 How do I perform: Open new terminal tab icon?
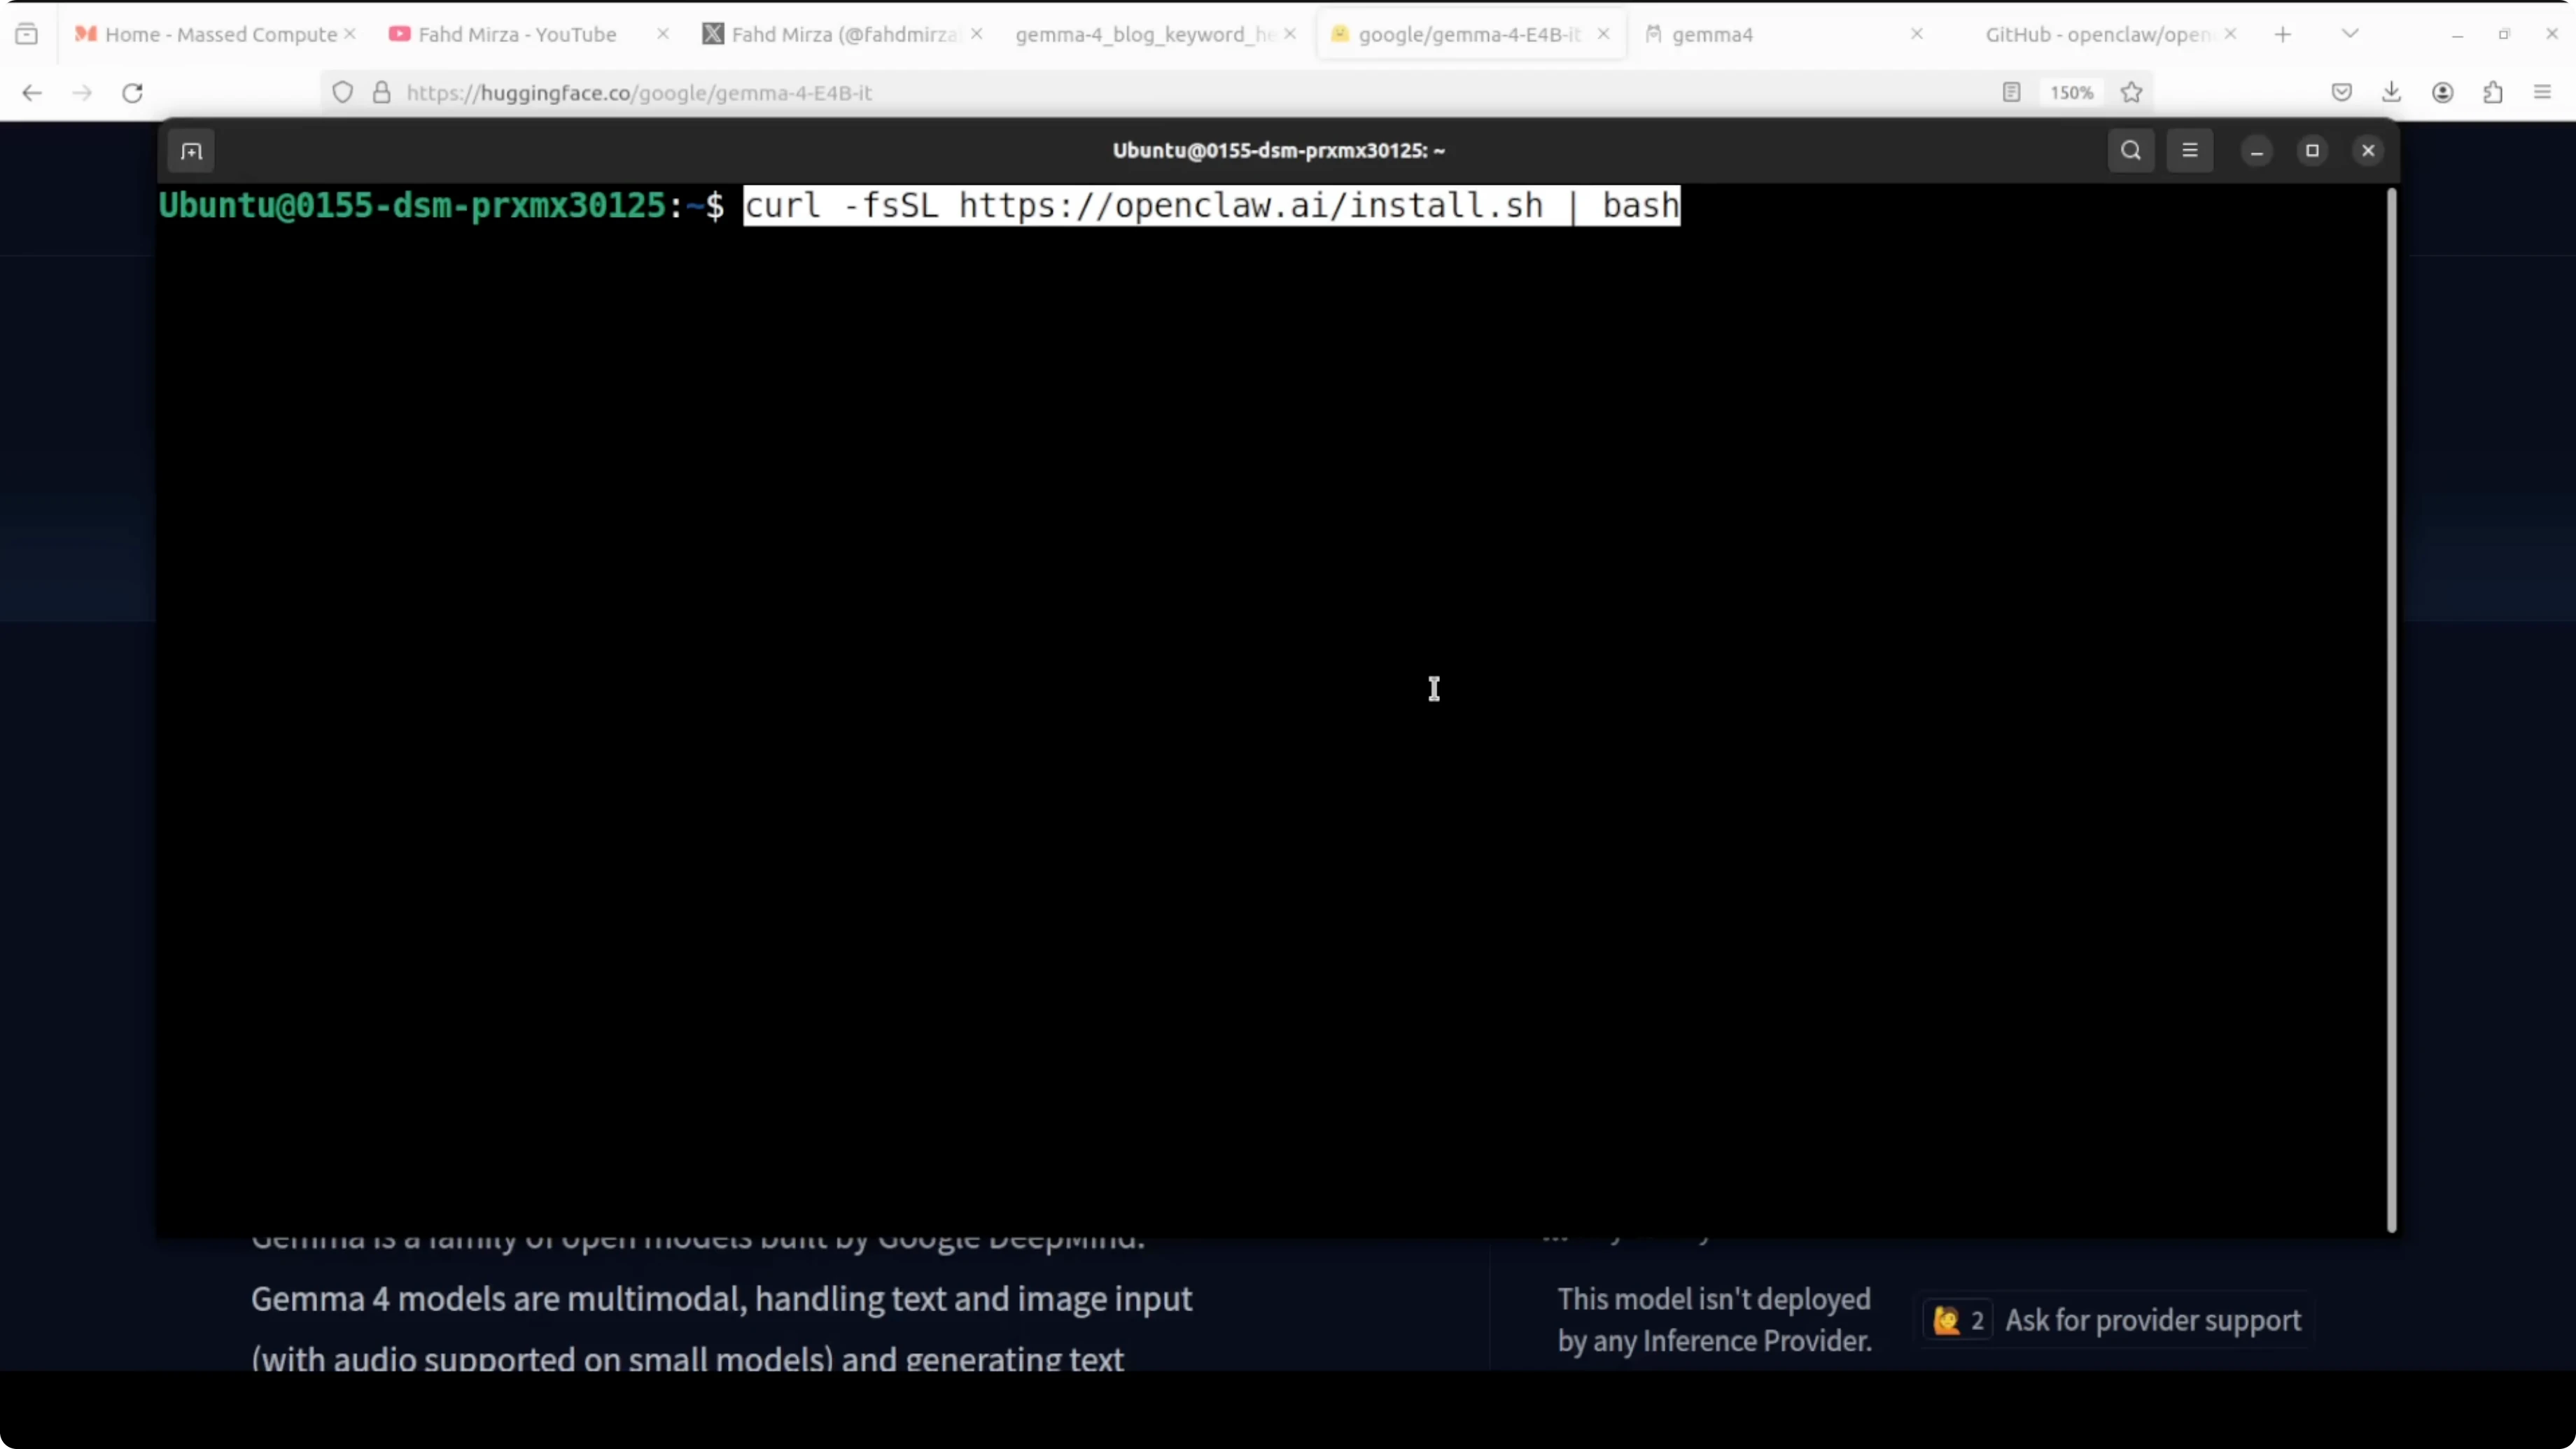(191, 151)
